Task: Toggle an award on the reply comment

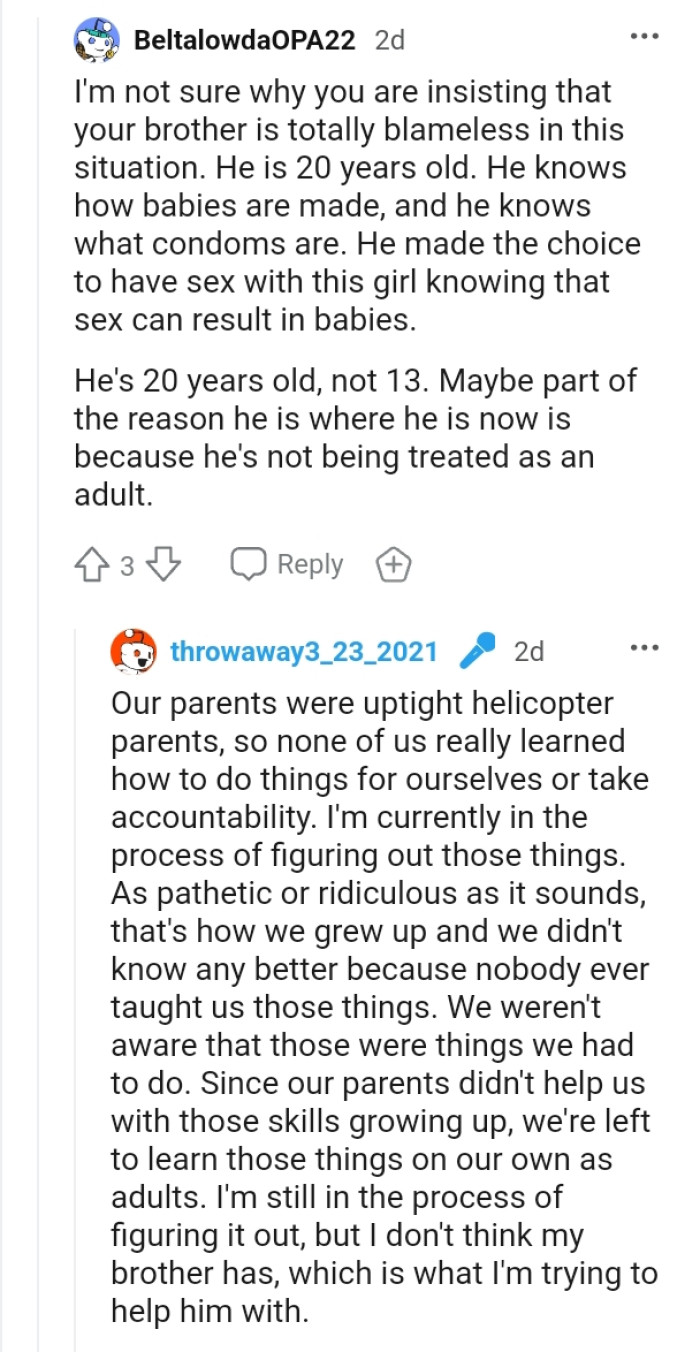Action: click(393, 564)
